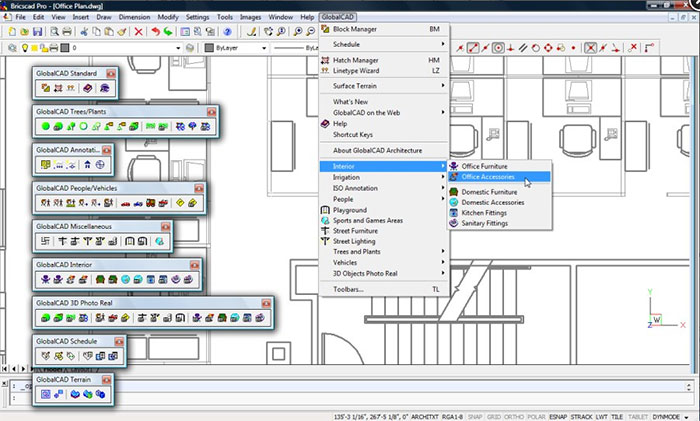This screenshot has height=421, width=700.
Task: Expand the Trees and Plants submenu
Action: pos(384,251)
